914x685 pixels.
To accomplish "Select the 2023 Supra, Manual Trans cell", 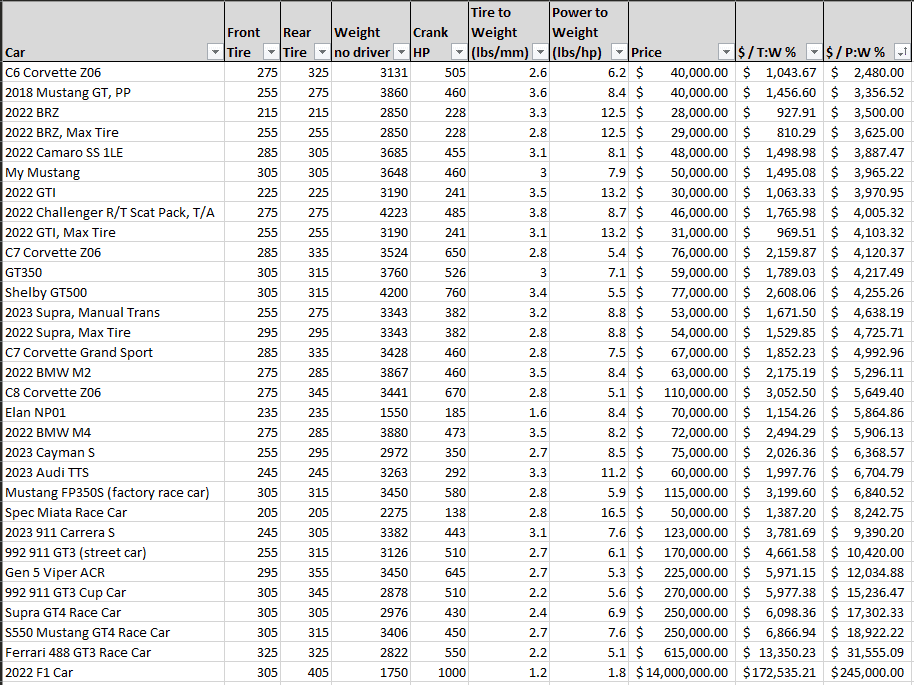I will coord(113,312).
